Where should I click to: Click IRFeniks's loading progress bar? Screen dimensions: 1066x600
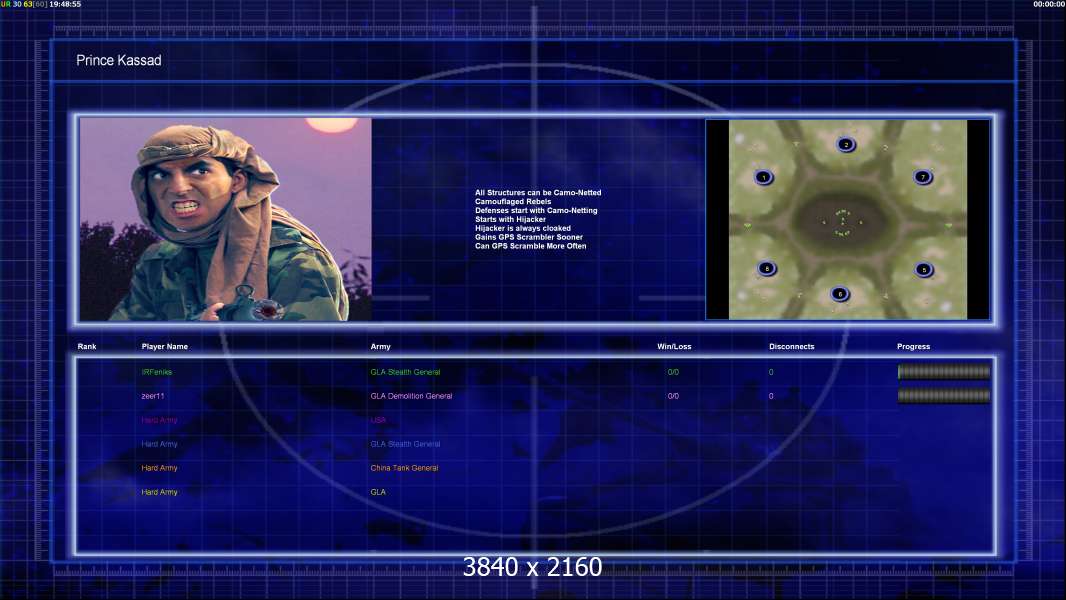point(944,372)
